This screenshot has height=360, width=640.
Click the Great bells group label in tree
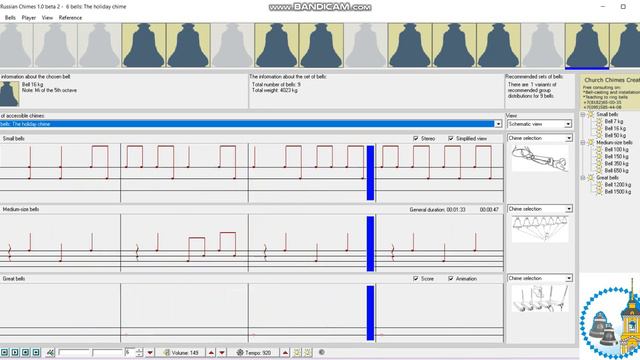[x=607, y=178]
